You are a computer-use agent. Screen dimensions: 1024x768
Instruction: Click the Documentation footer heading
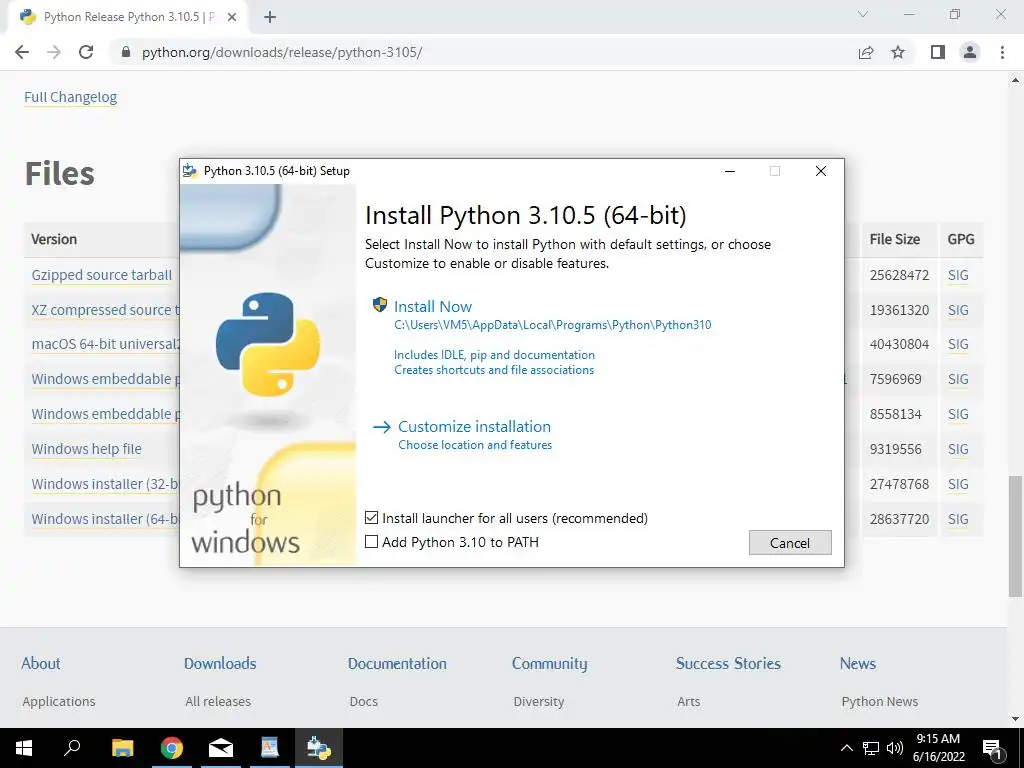pos(397,664)
